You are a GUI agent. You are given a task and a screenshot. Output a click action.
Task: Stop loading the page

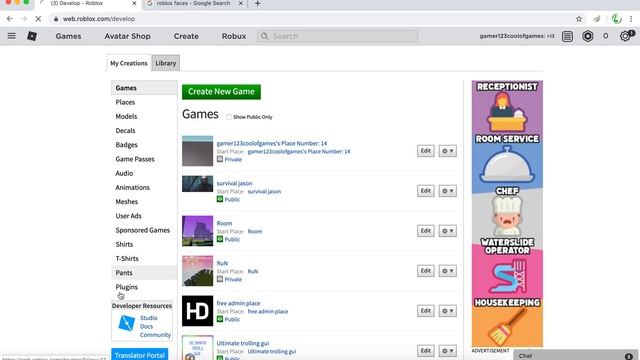pos(38,19)
